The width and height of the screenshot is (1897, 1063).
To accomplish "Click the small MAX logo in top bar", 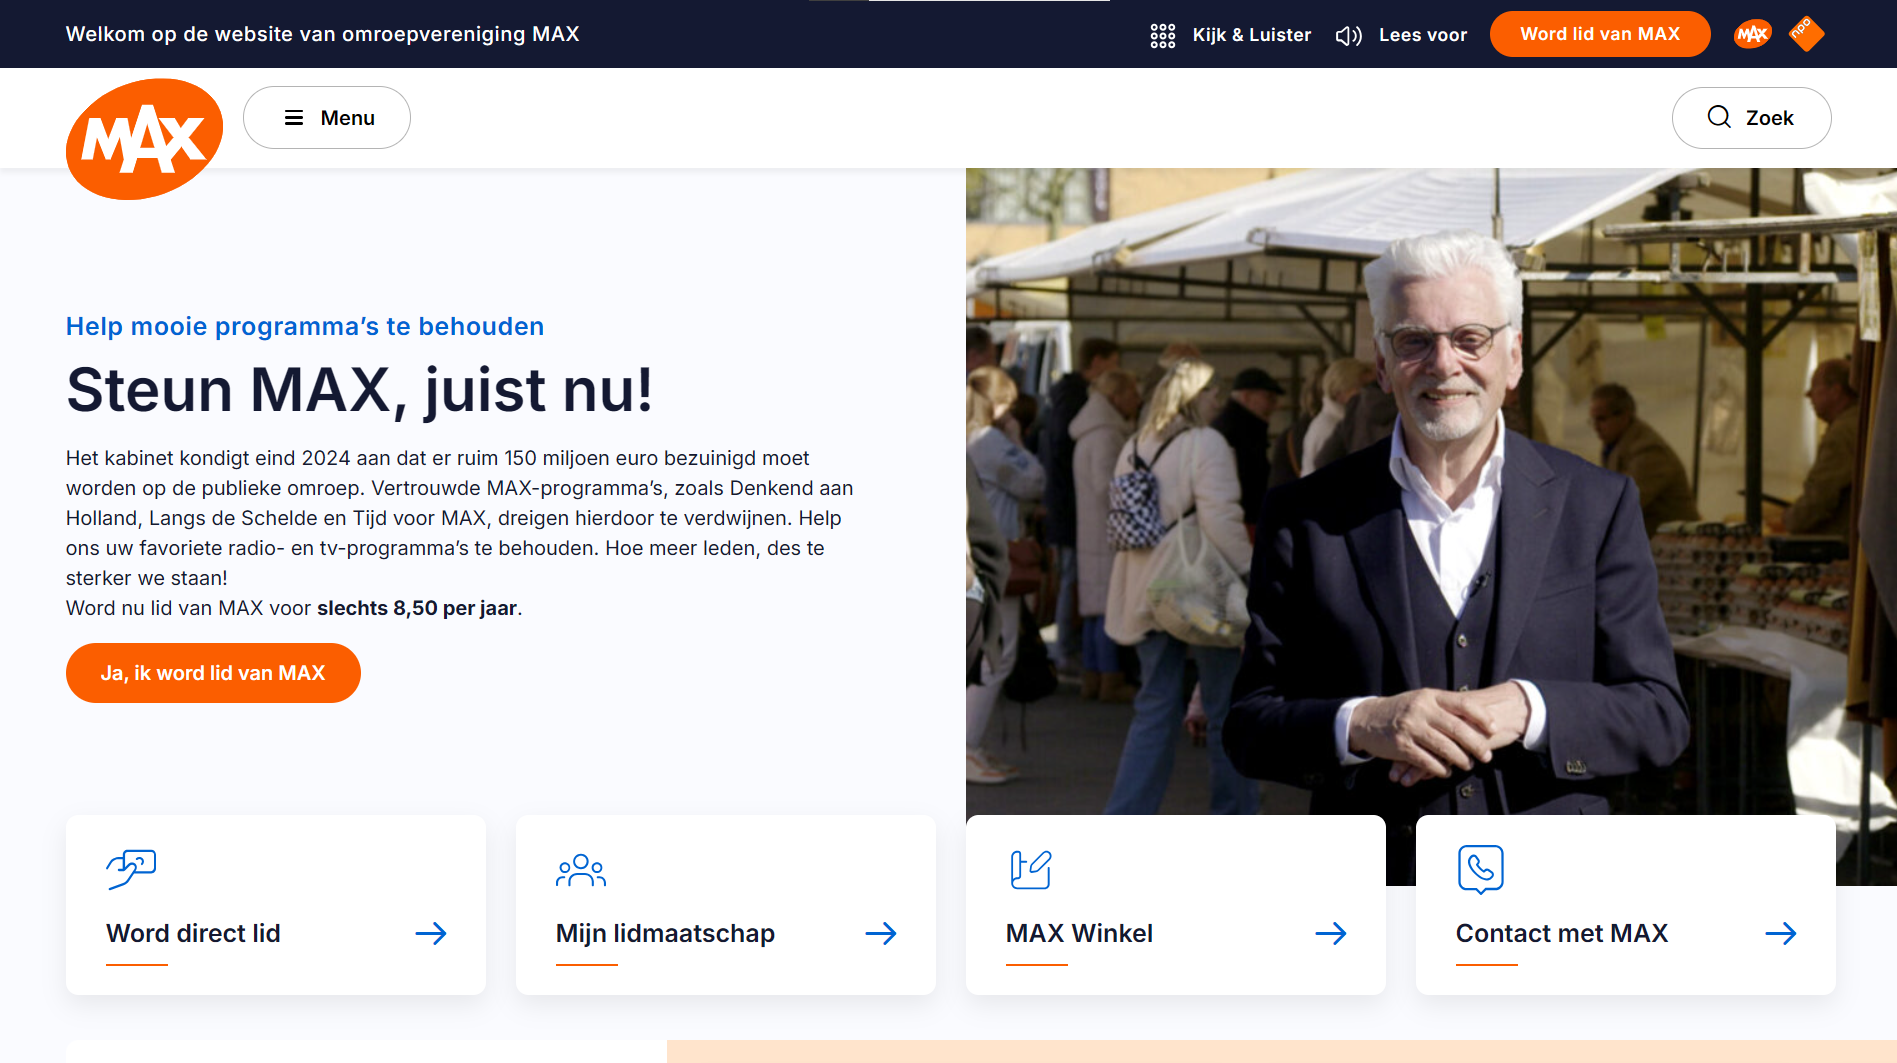I will (1752, 35).
